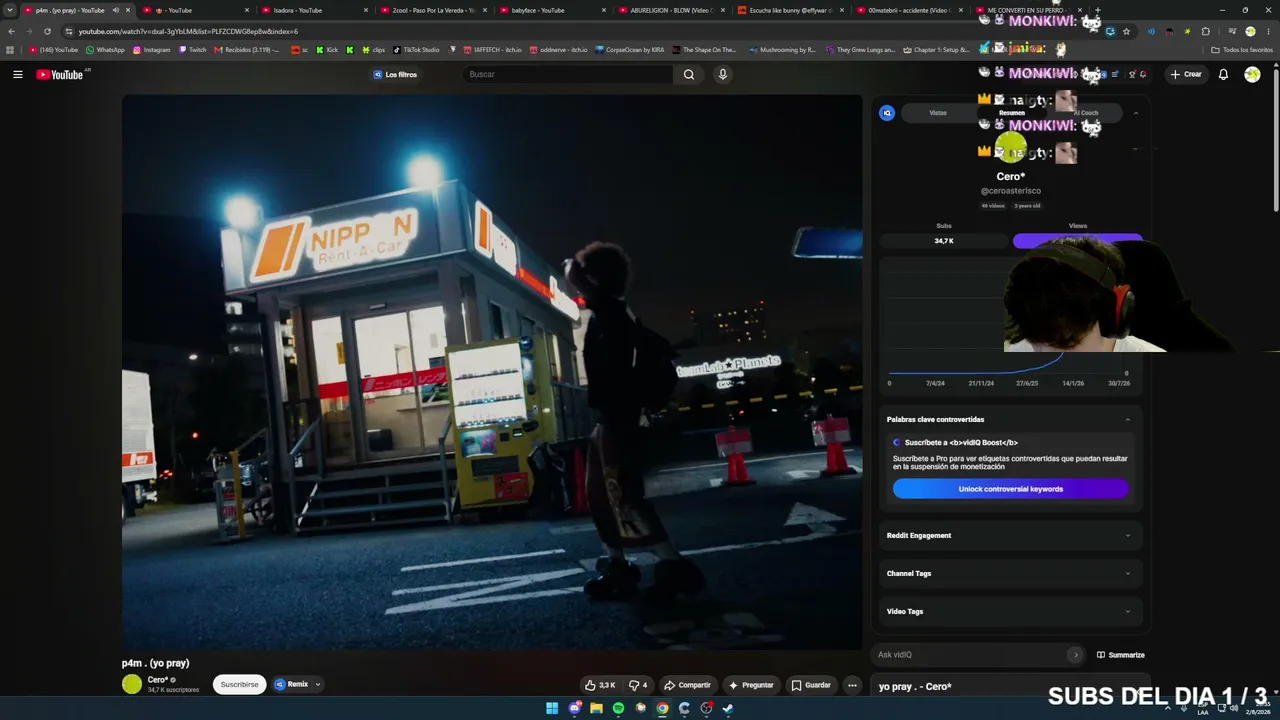Bookmark this page with the star
The image size is (1280, 720).
click(1126, 31)
